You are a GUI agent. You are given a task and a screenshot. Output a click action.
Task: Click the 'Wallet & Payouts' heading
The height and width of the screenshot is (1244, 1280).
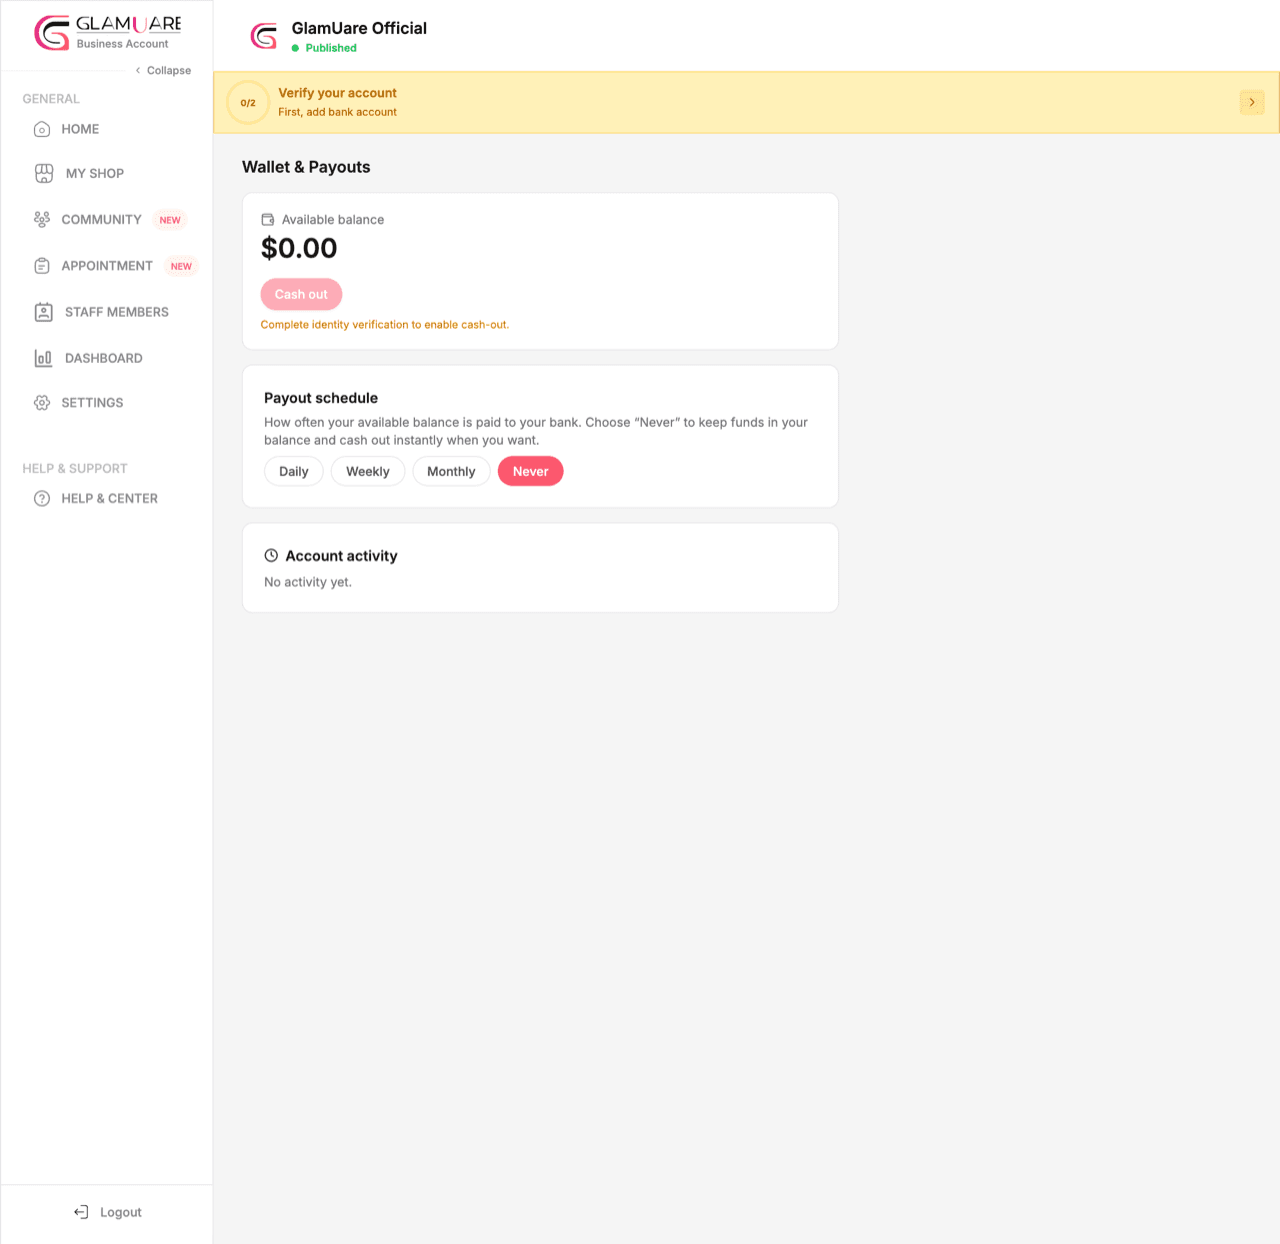(306, 167)
